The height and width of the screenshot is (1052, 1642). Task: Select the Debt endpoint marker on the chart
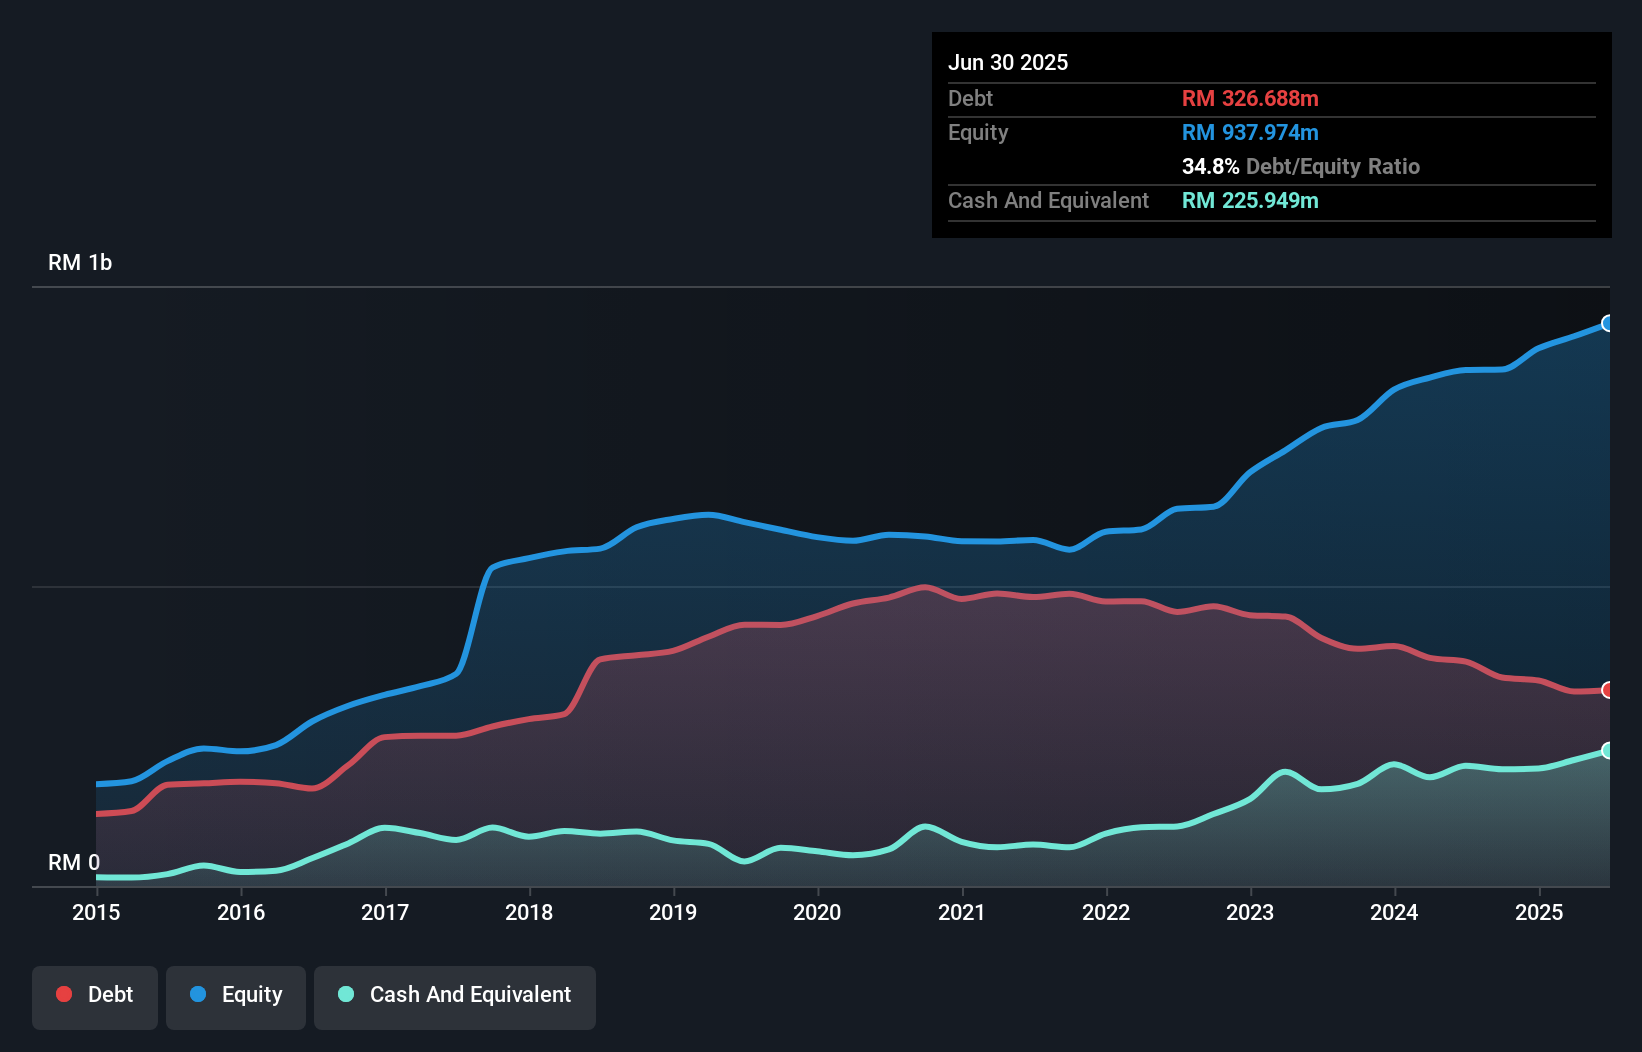(x=1608, y=690)
